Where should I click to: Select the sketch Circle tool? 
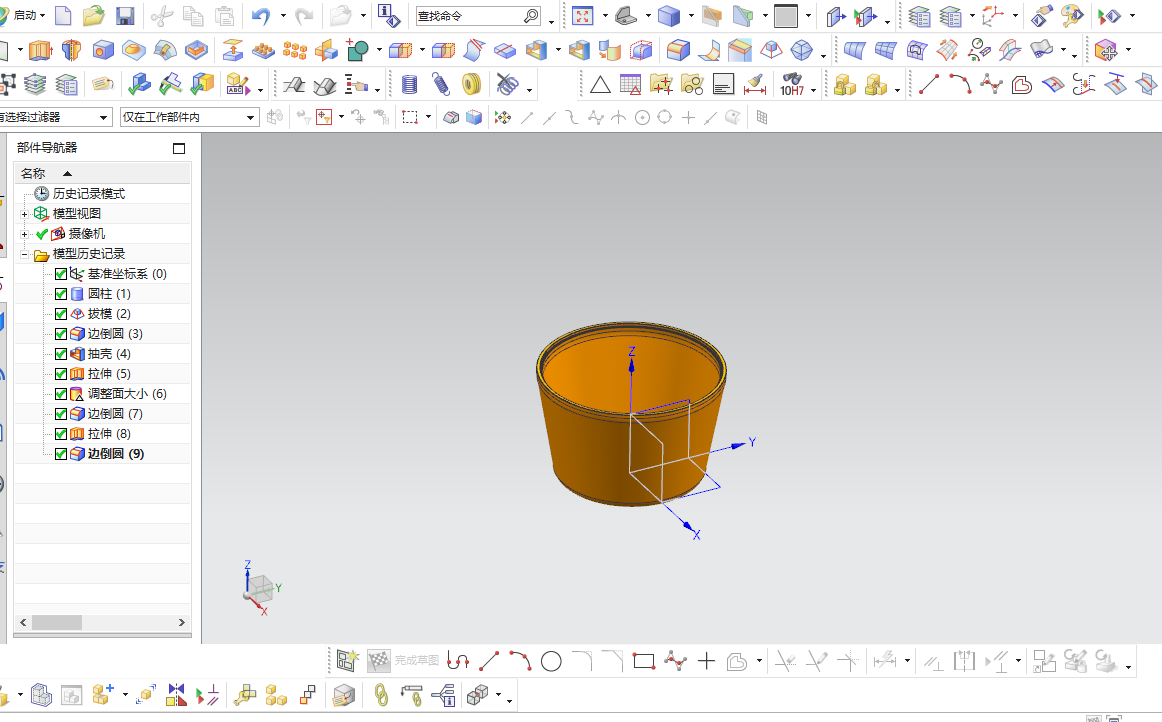(551, 661)
